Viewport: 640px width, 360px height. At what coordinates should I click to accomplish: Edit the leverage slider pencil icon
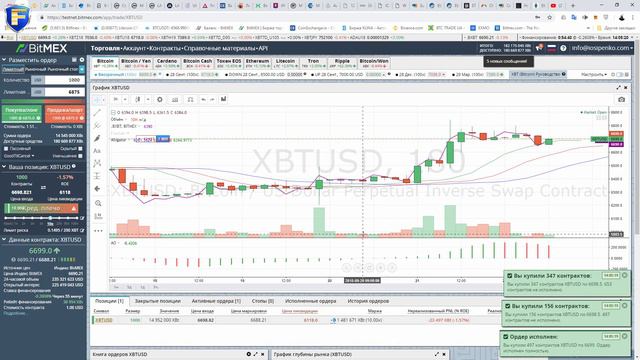tap(82, 218)
